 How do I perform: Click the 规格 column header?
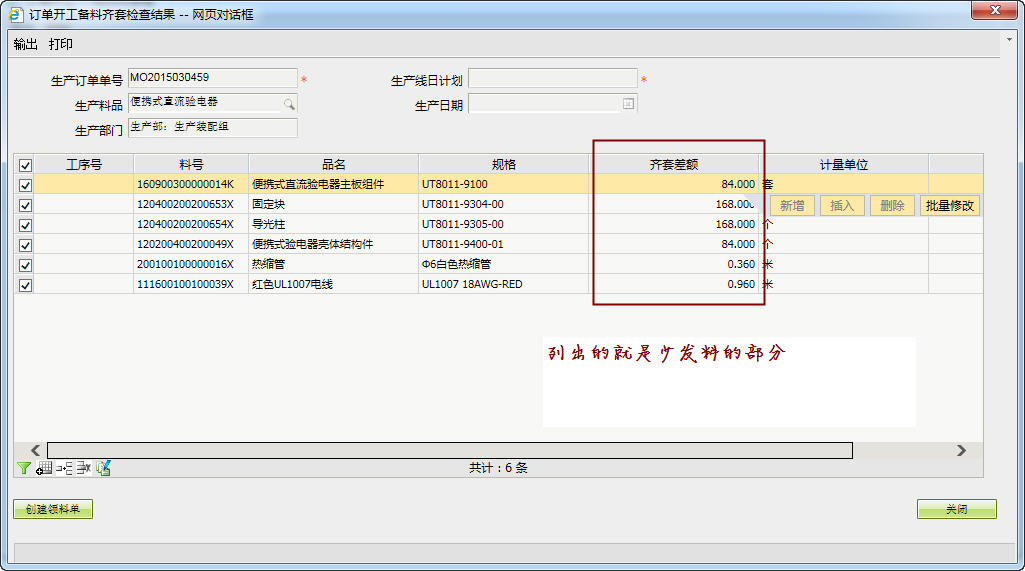pos(503,165)
